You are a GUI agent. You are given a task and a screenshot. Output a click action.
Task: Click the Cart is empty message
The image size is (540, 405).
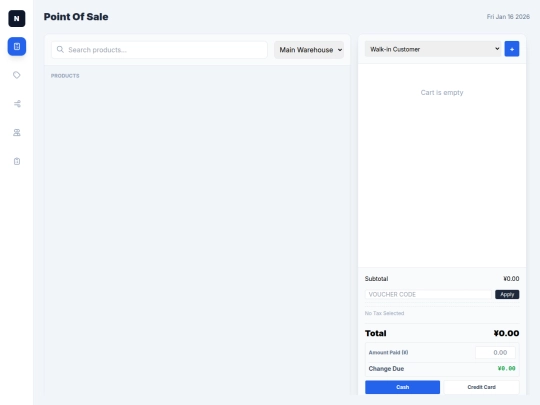coord(442,92)
